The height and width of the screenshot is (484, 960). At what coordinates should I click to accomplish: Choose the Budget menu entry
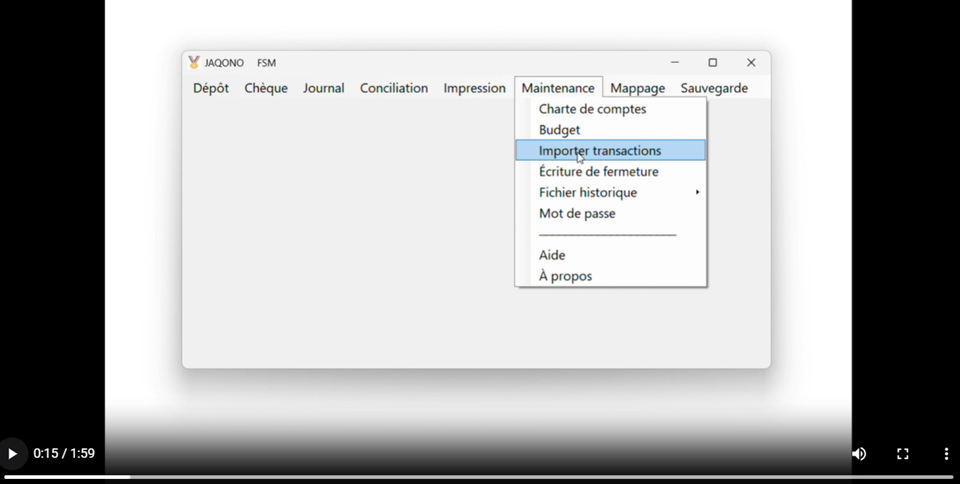coord(559,130)
